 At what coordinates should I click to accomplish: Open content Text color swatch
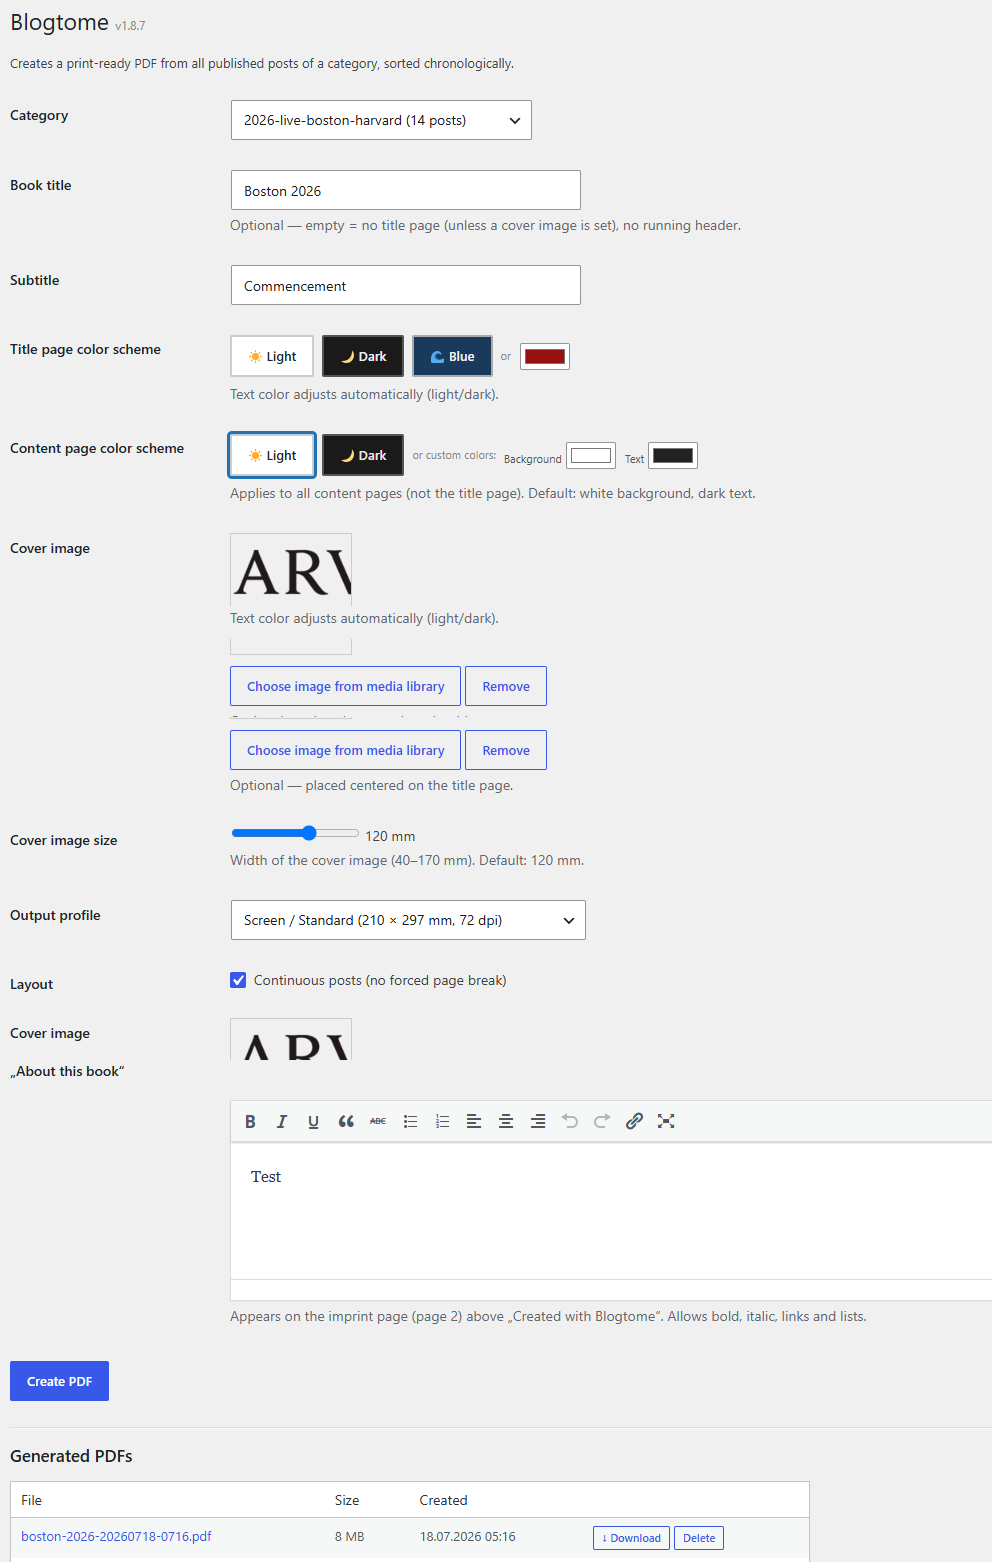(673, 456)
